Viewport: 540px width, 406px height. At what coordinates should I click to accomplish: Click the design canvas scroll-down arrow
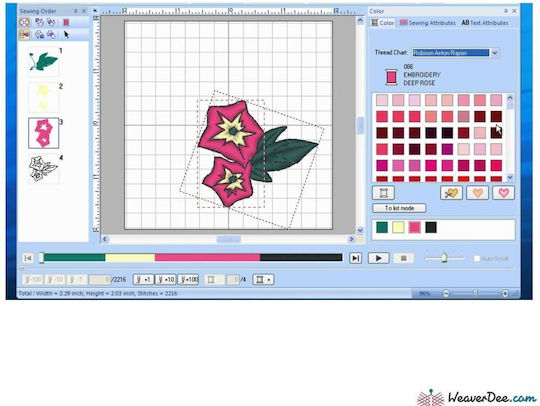(360, 230)
